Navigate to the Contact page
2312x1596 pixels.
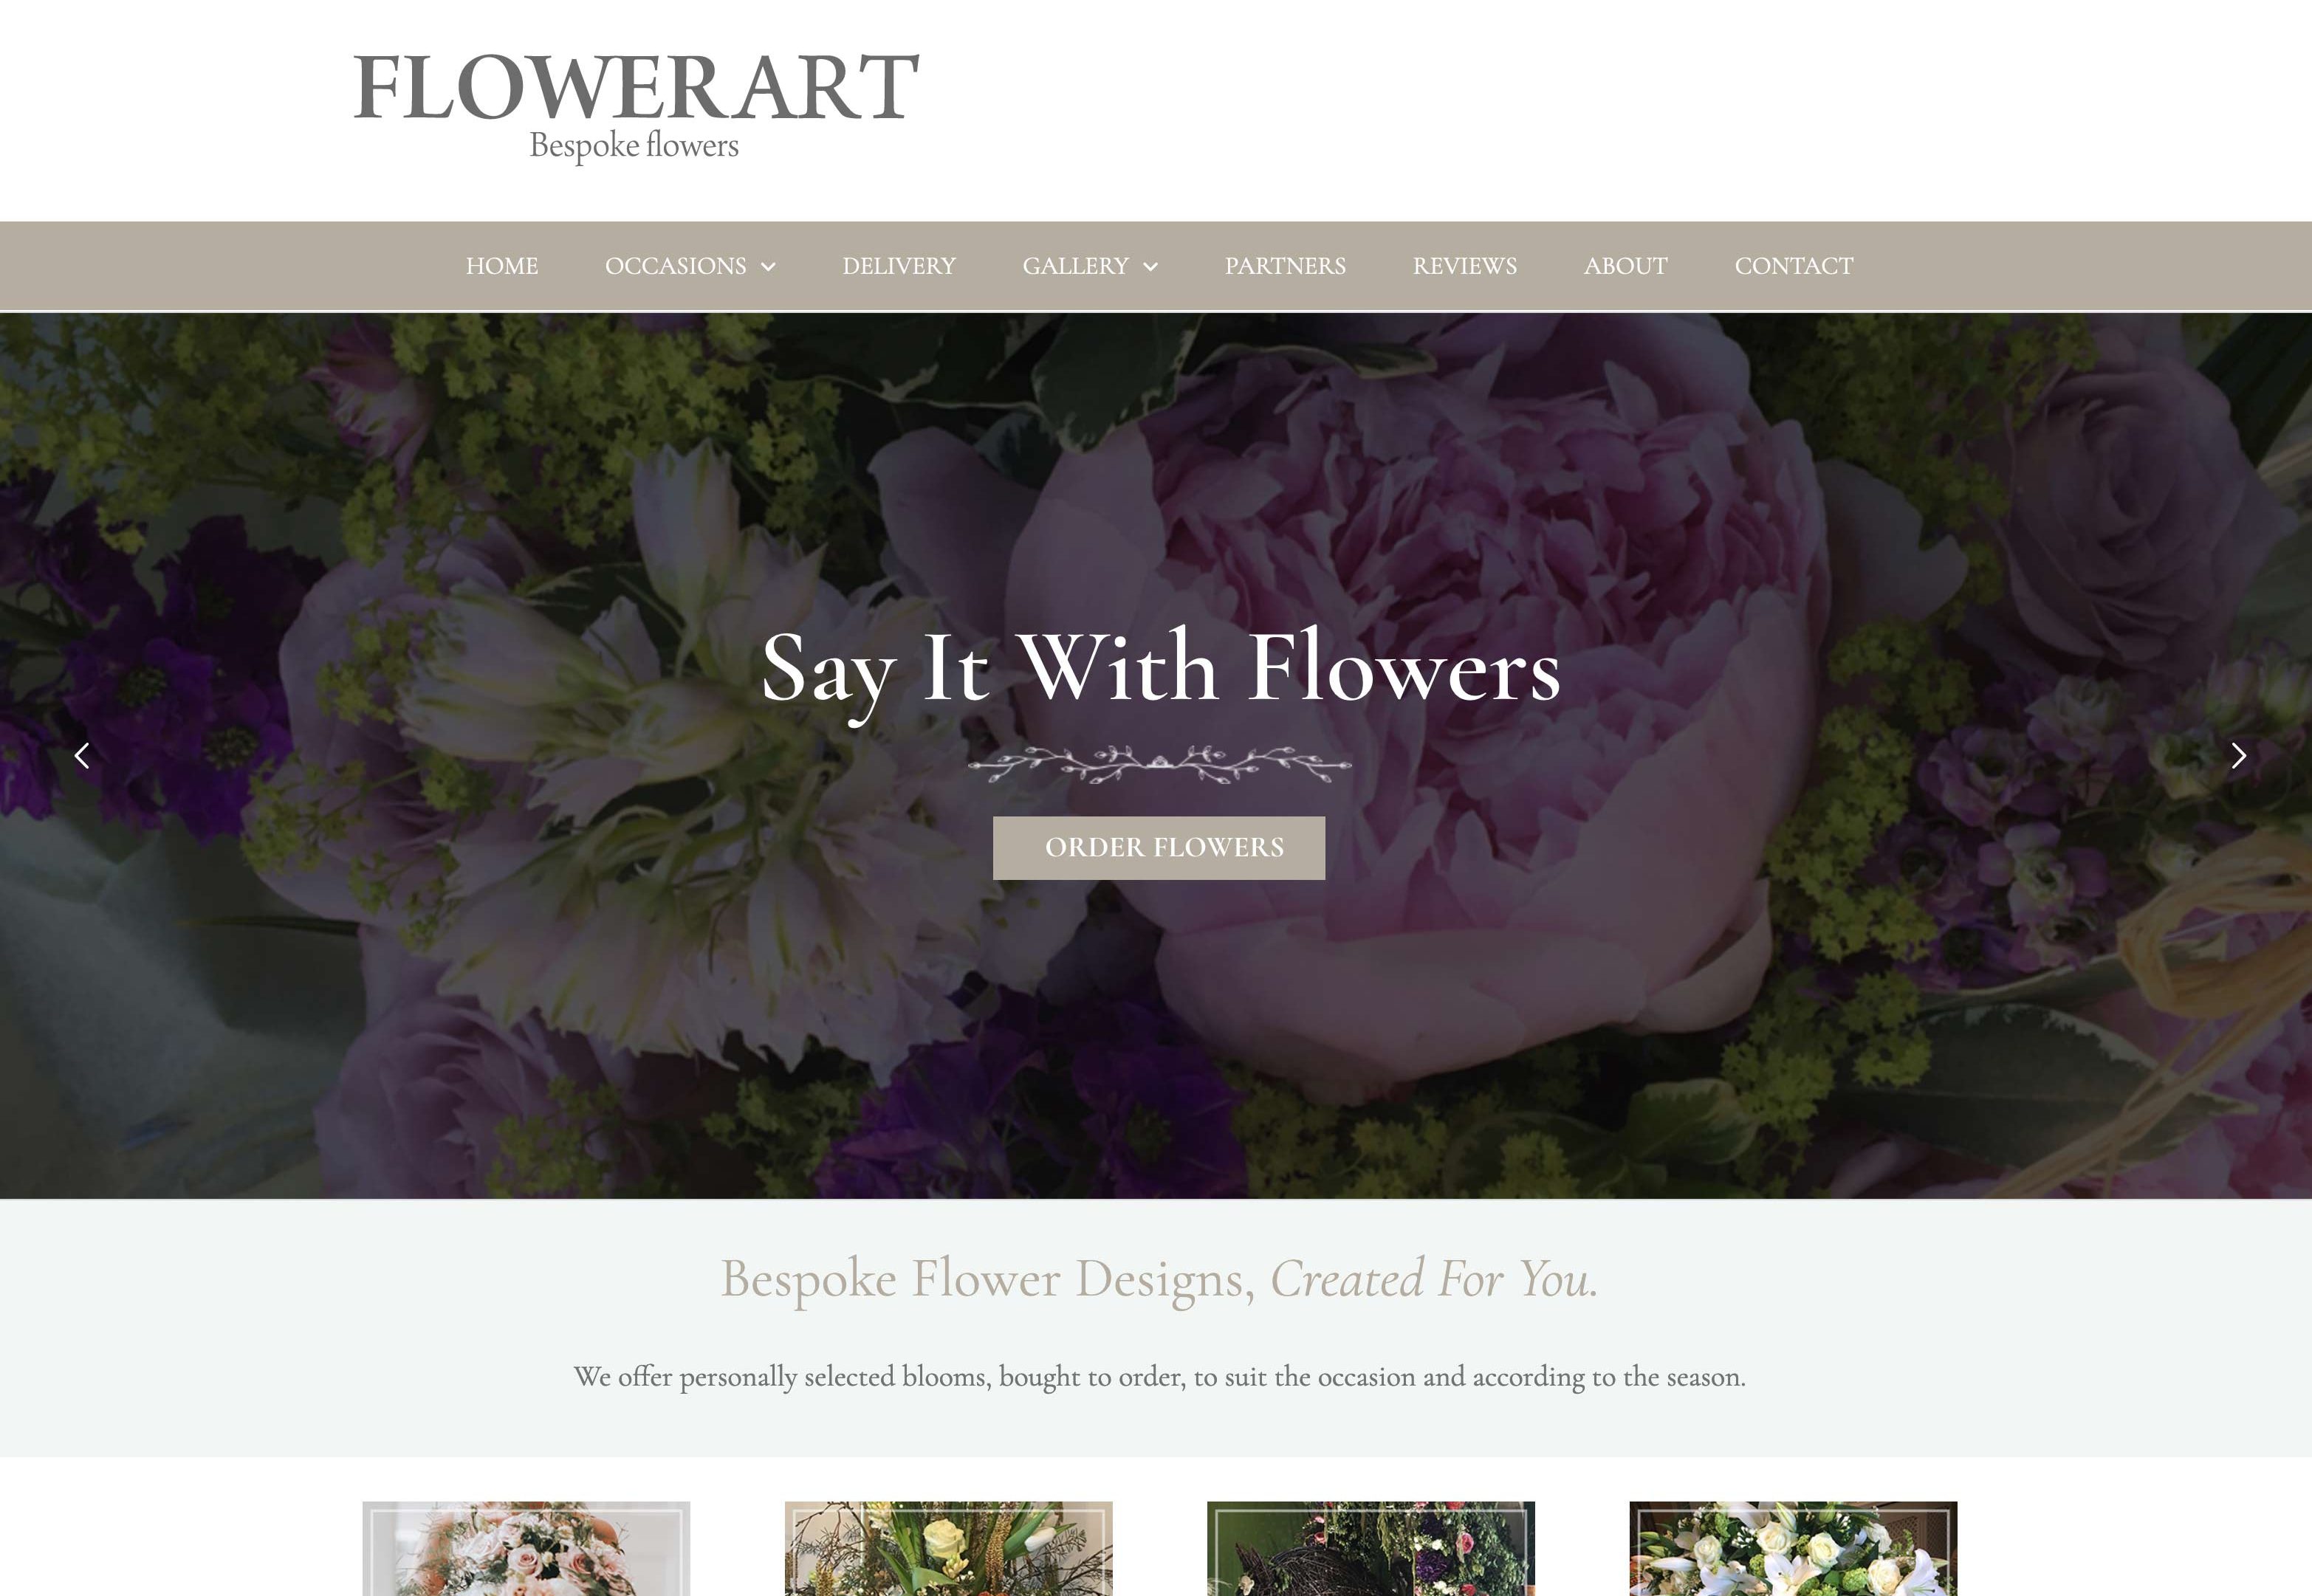pyautogui.click(x=1794, y=266)
